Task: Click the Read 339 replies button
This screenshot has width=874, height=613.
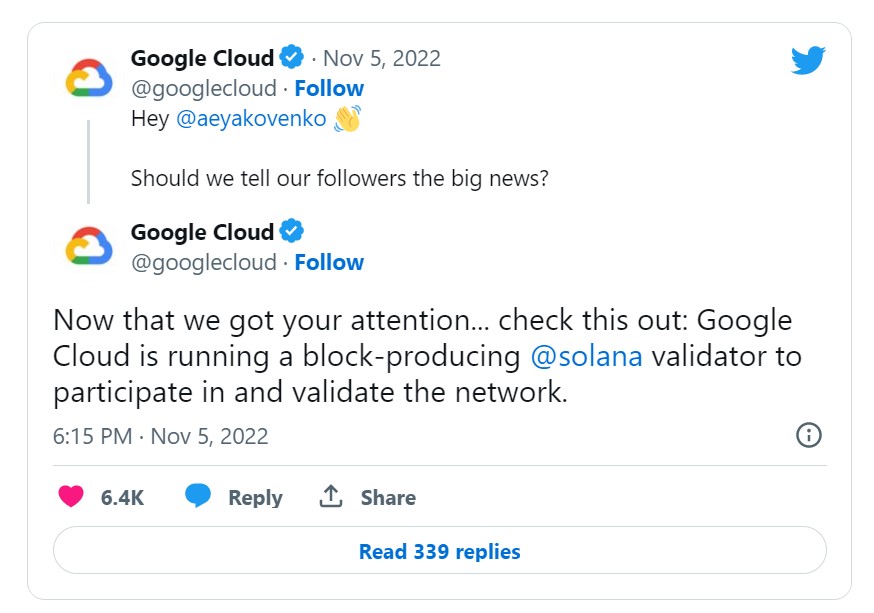Action: pyautogui.click(x=439, y=551)
